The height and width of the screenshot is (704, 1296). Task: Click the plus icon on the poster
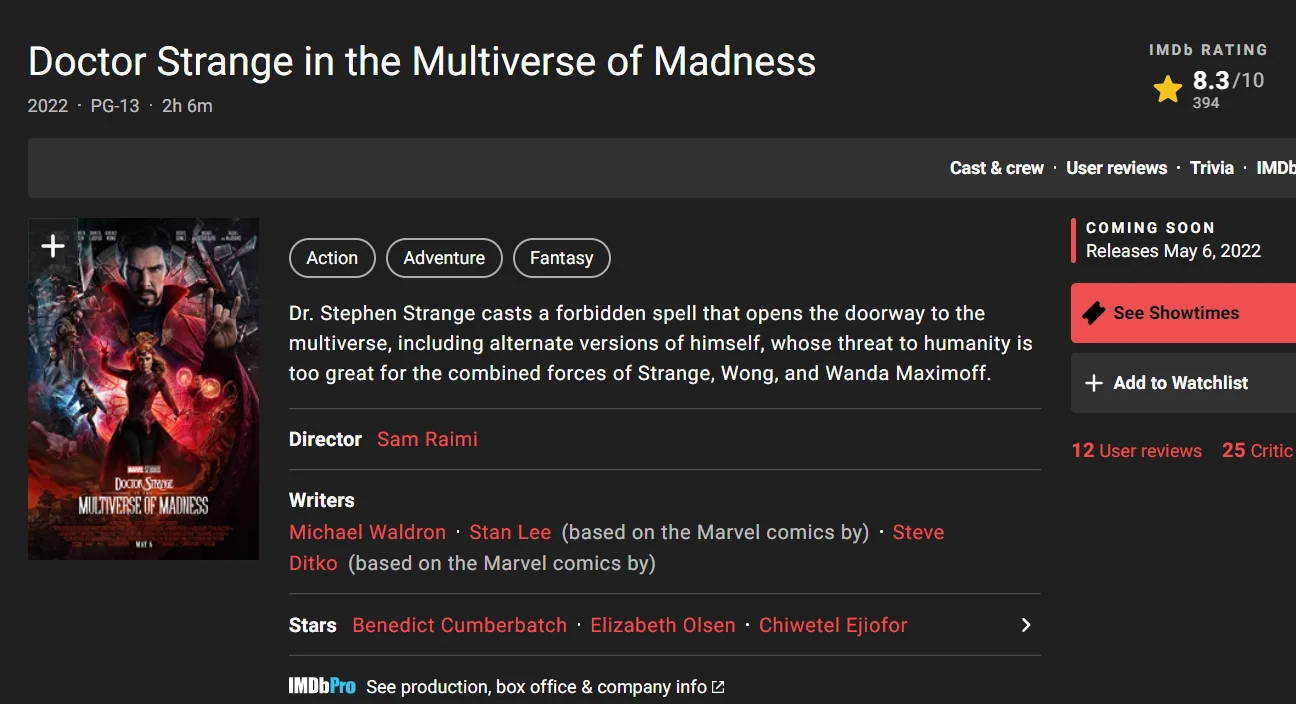pyautogui.click(x=53, y=246)
